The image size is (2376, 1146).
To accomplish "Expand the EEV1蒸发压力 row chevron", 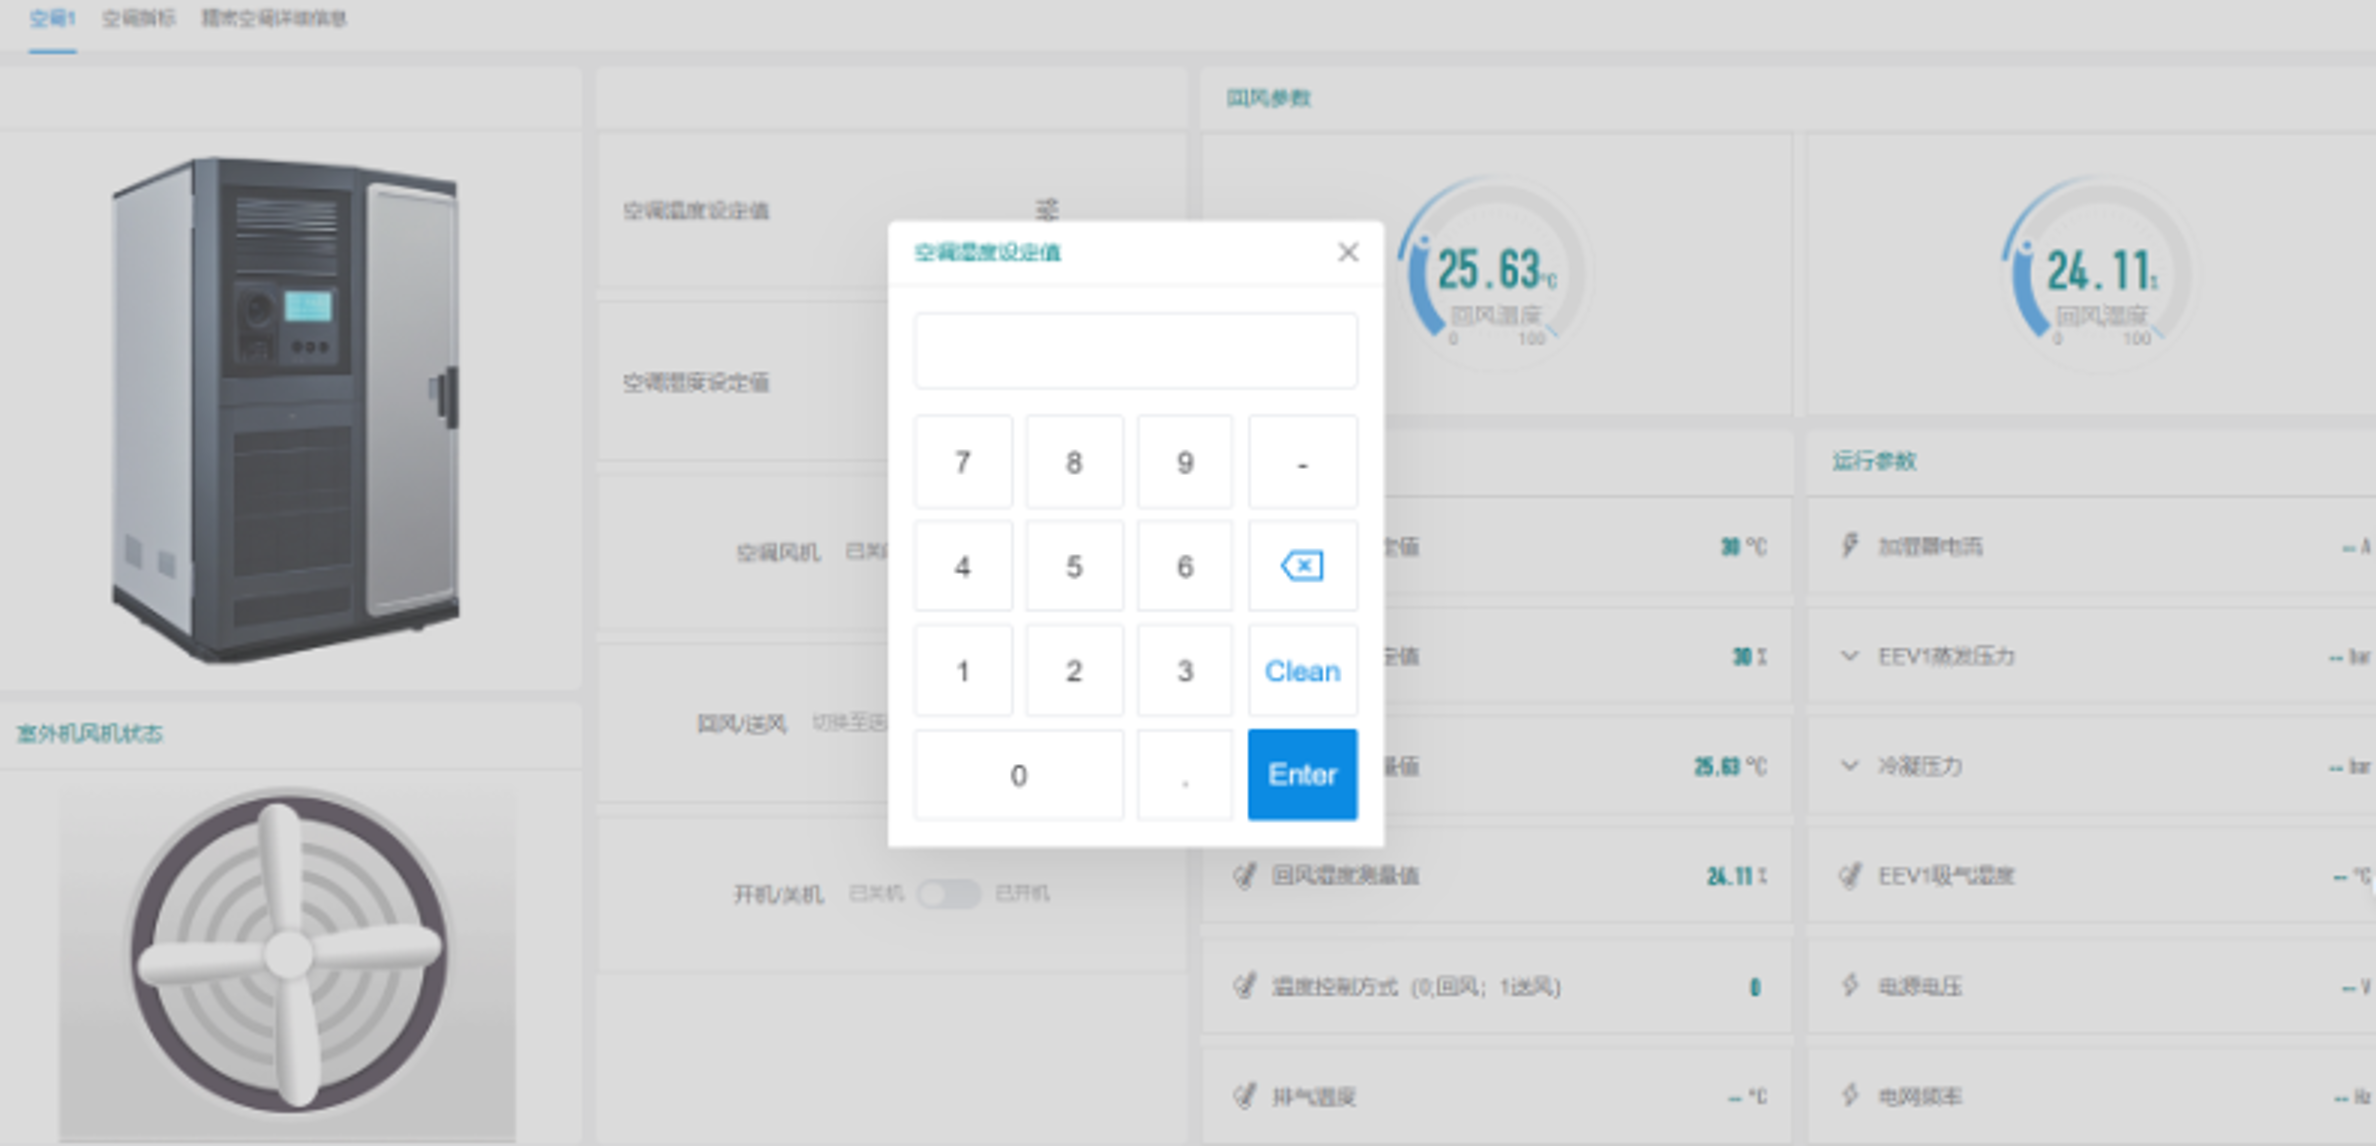I will [1849, 656].
